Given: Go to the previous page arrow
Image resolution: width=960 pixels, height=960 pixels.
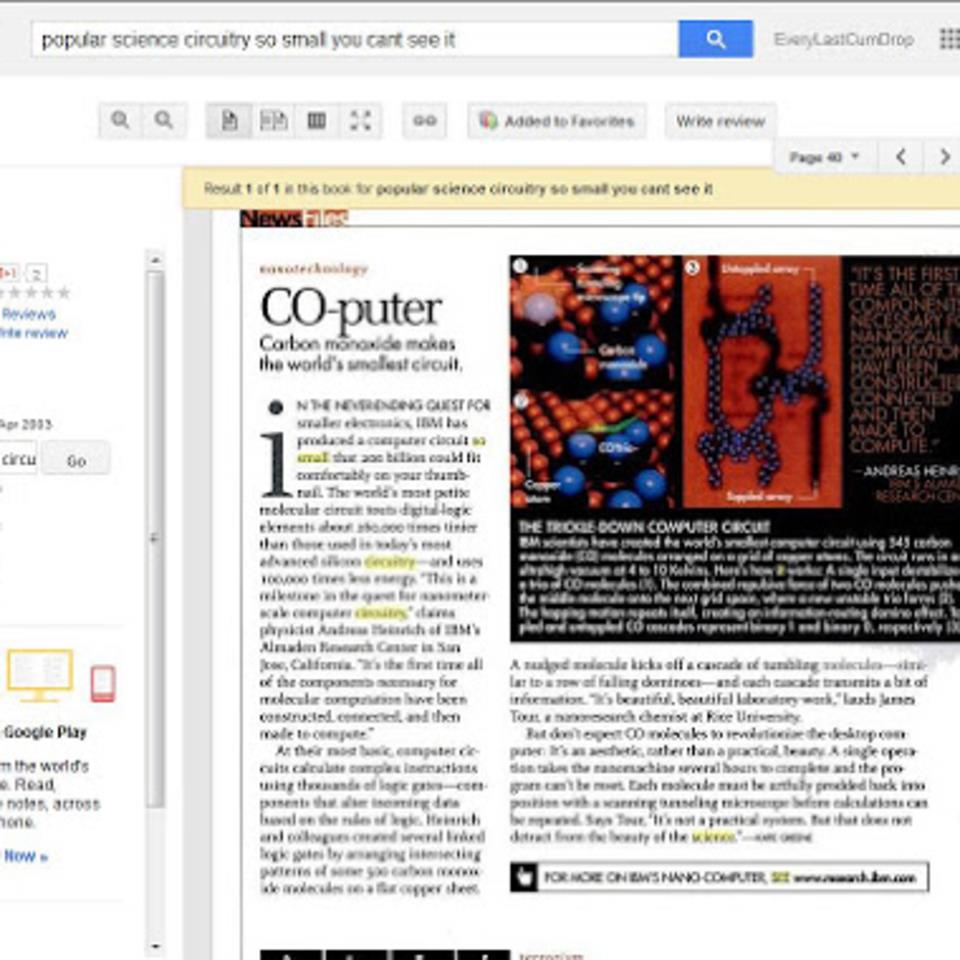Looking at the screenshot, I should [900, 157].
